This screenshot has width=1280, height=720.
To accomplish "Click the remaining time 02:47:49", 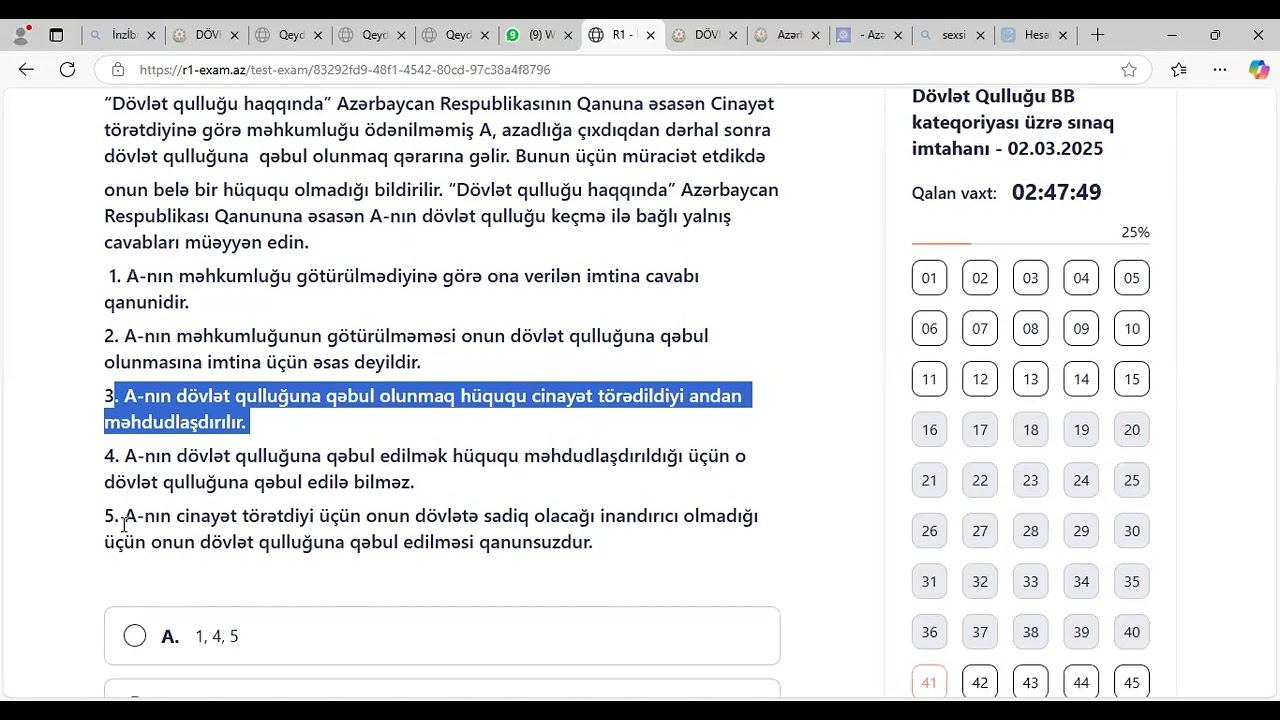I will (1056, 192).
